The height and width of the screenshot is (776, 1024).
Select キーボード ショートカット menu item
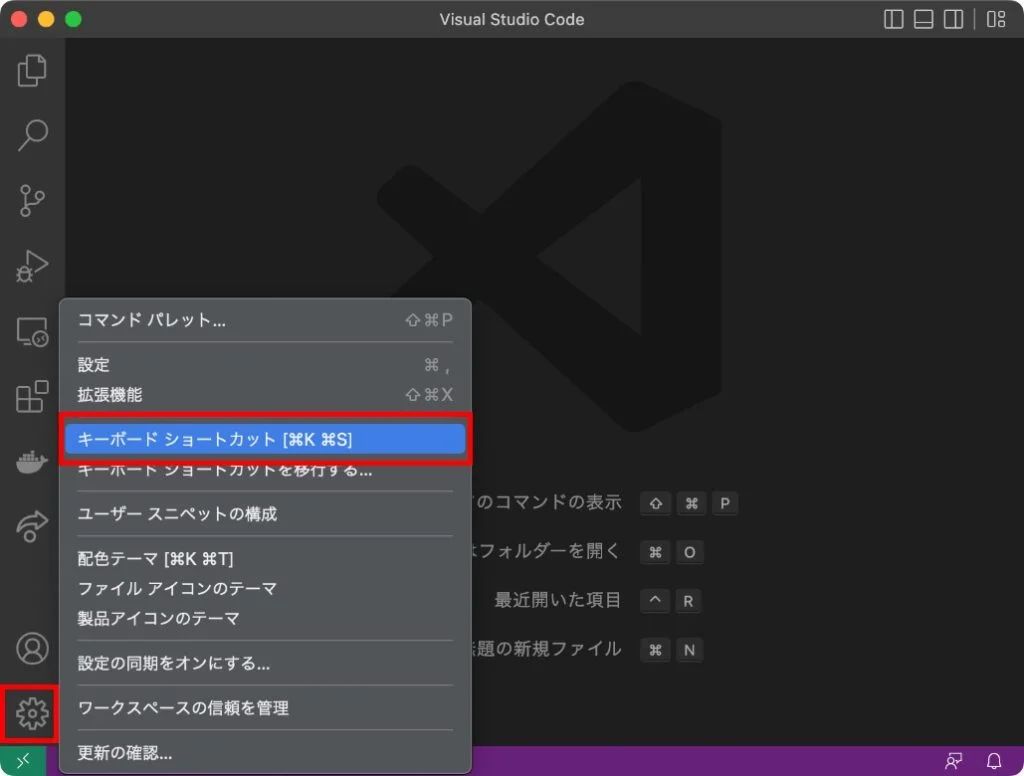click(265, 439)
